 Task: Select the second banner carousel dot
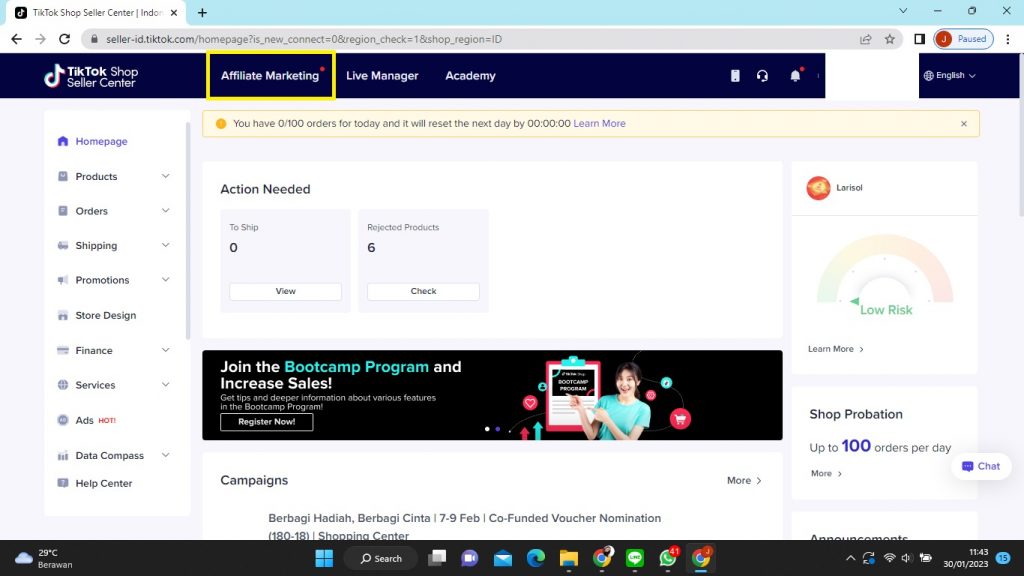pyautogui.click(x=498, y=429)
